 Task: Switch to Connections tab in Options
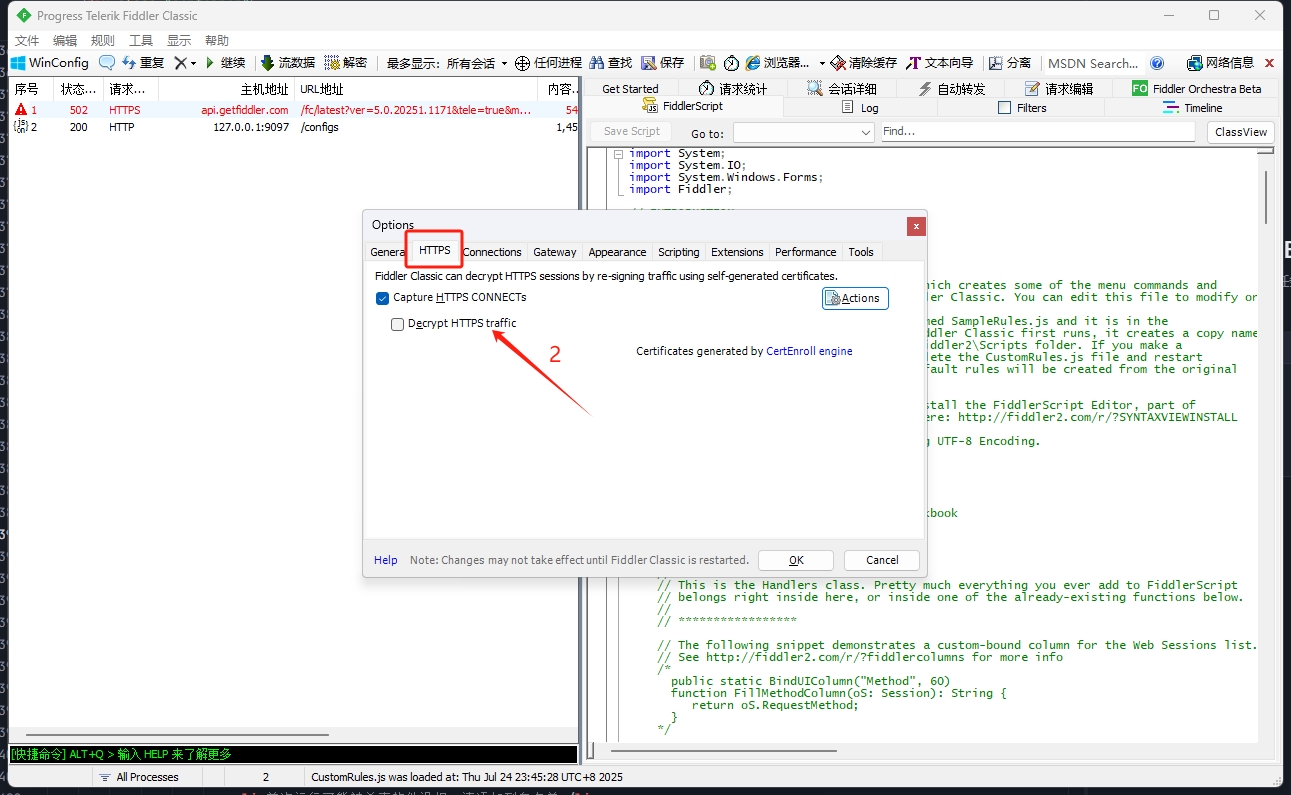coord(492,252)
